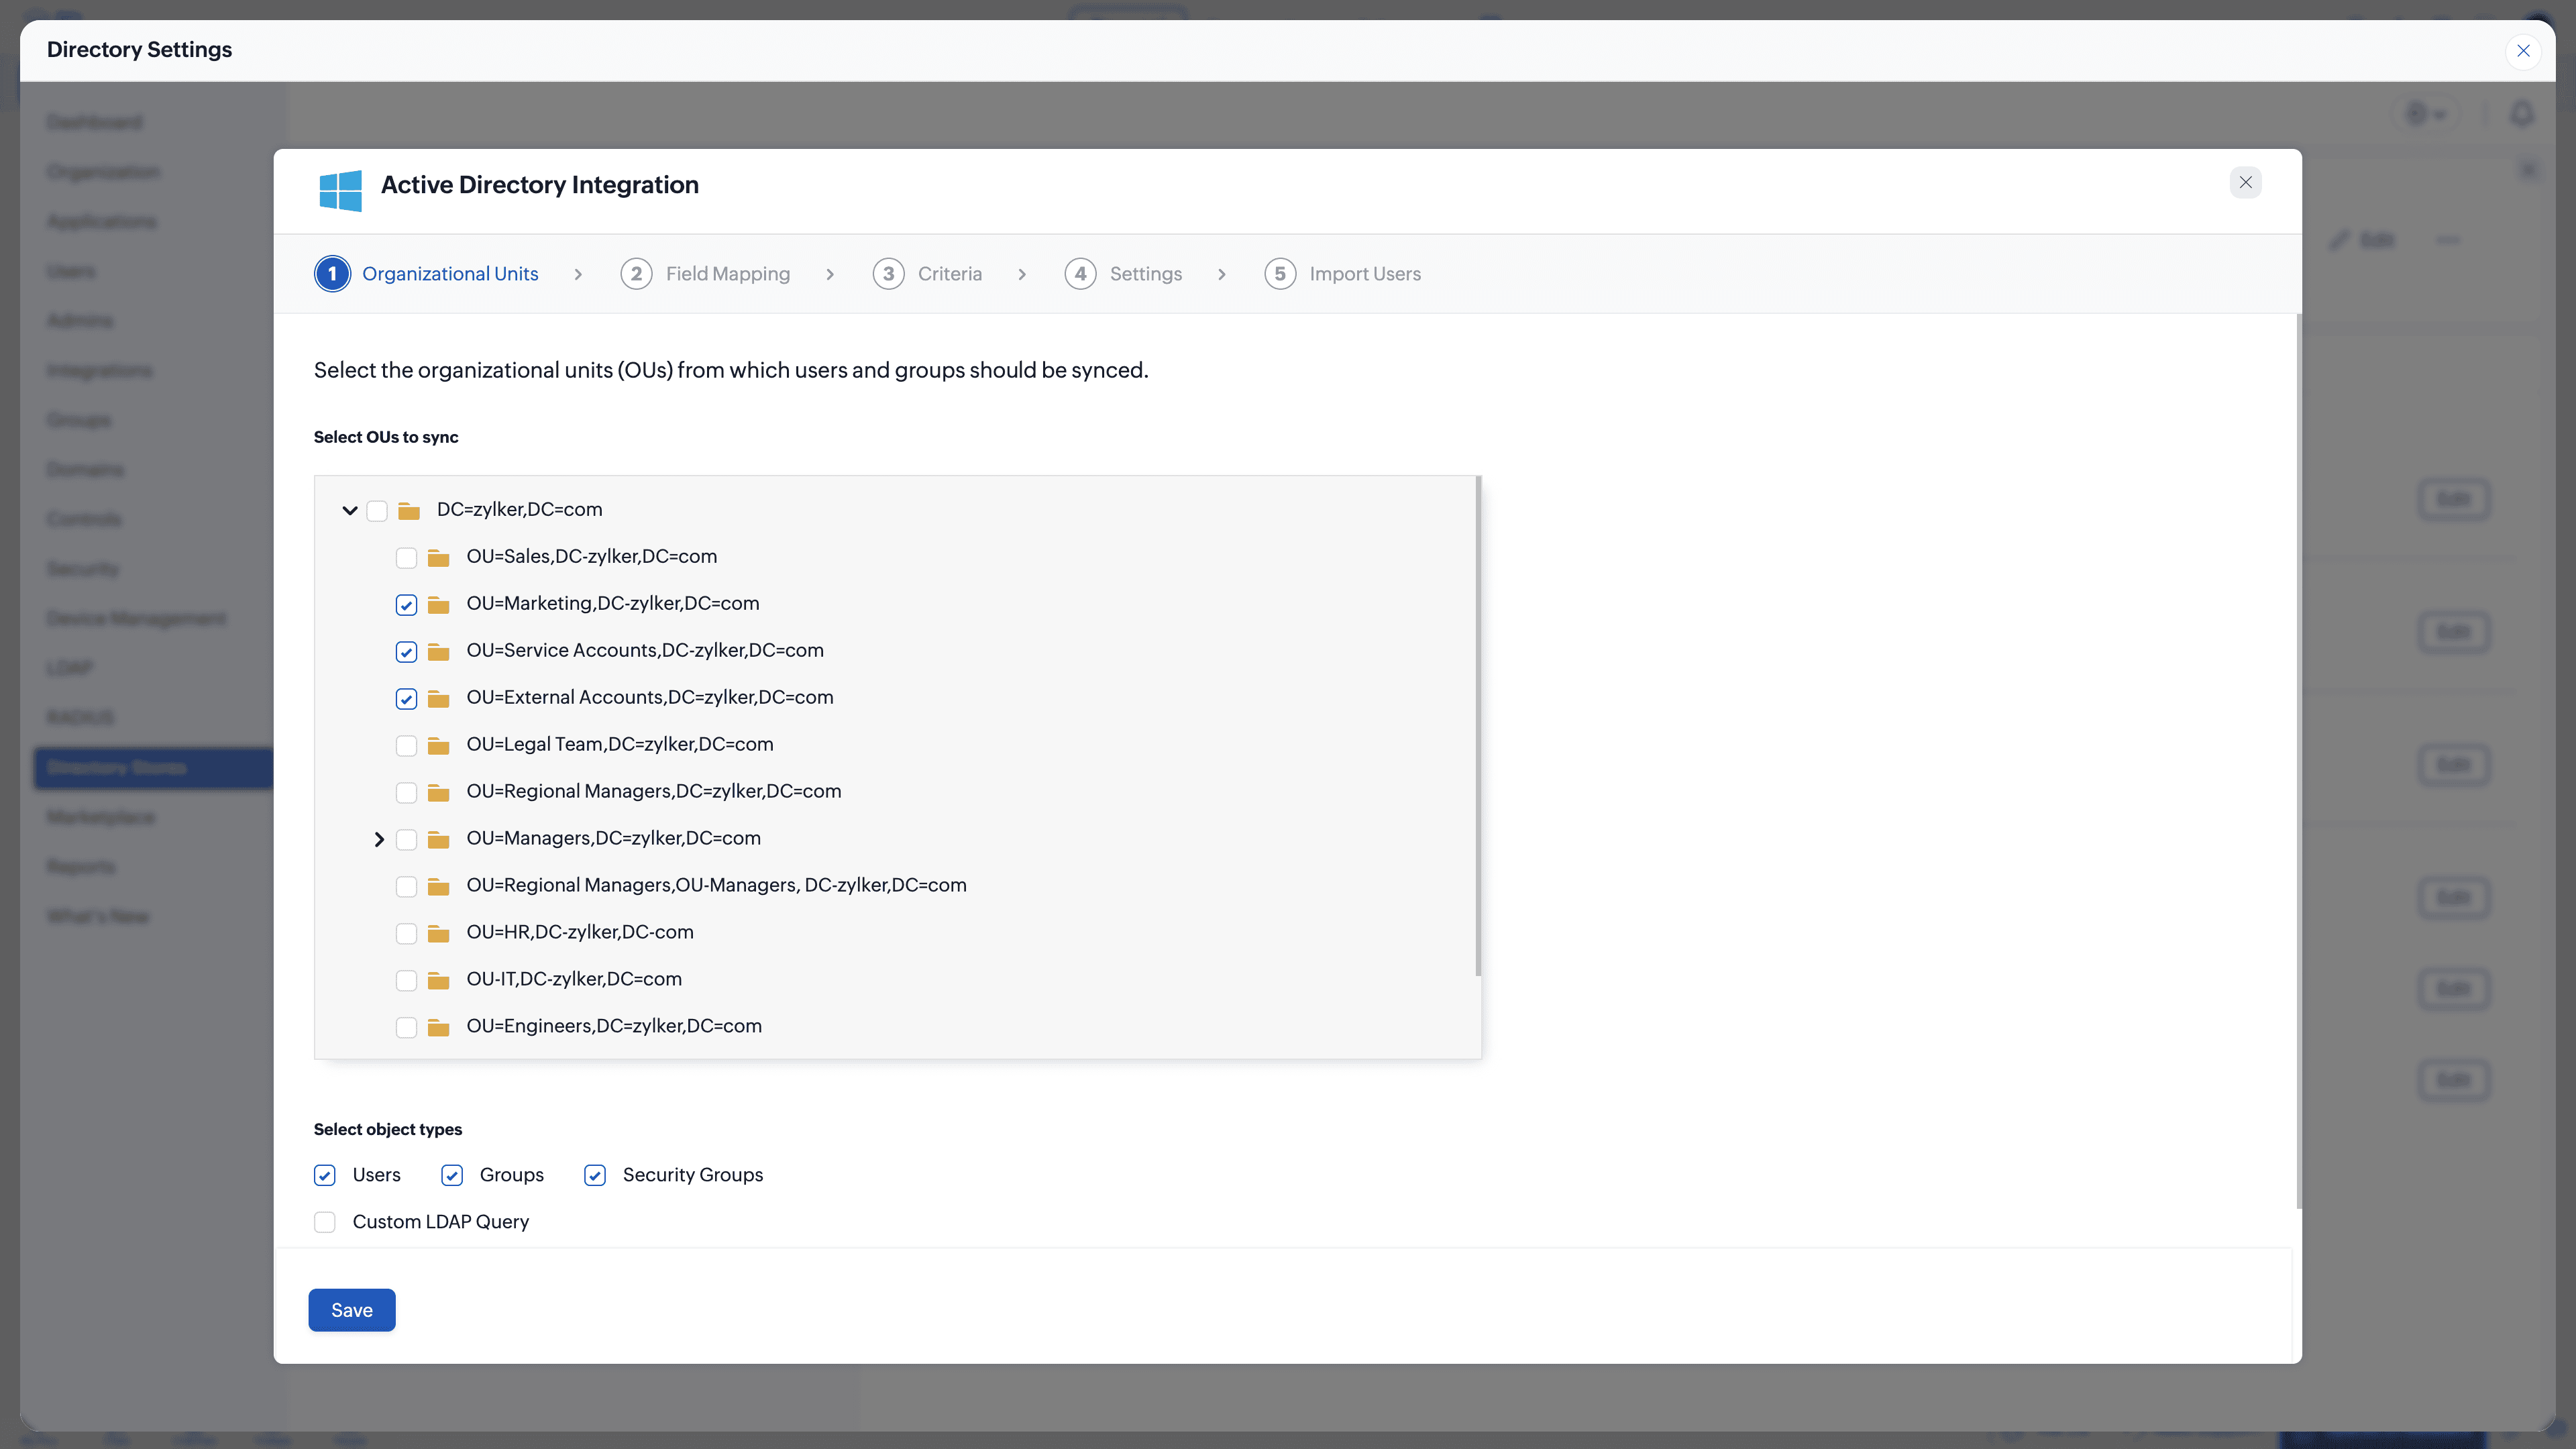Collapse the DC=zylker,DC=com root node
The width and height of the screenshot is (2576, 1449).
[x=350, y=511]
